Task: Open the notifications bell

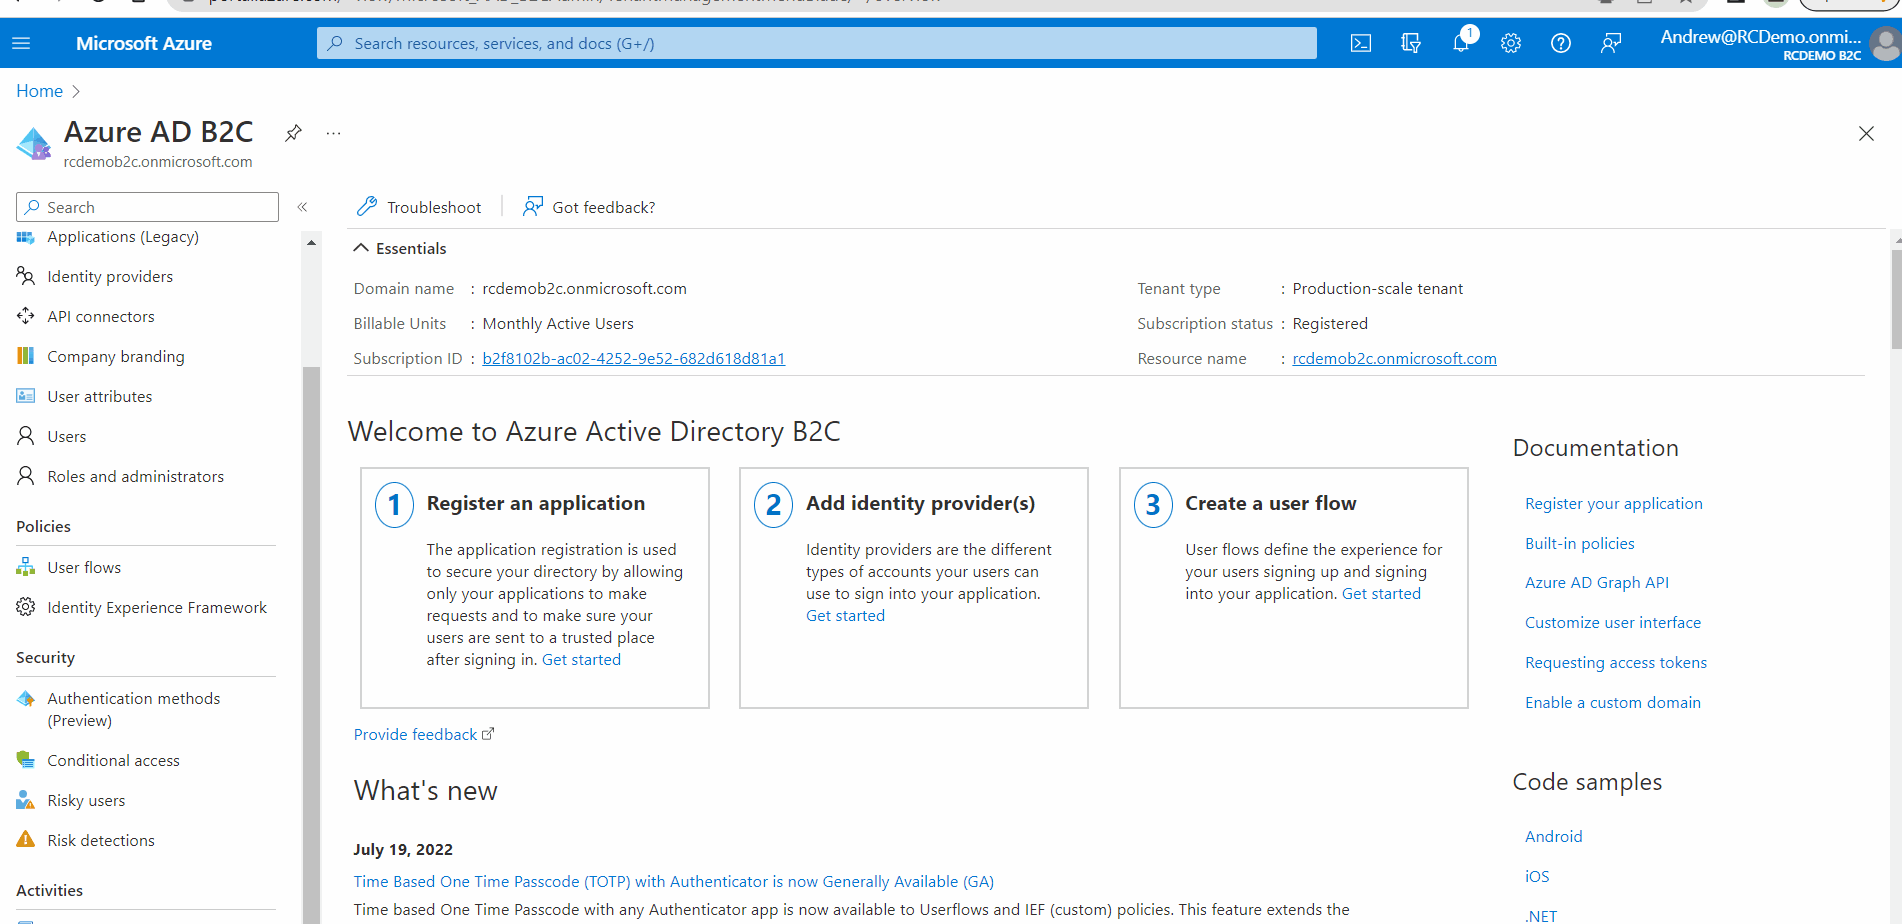Action: 1461,43
